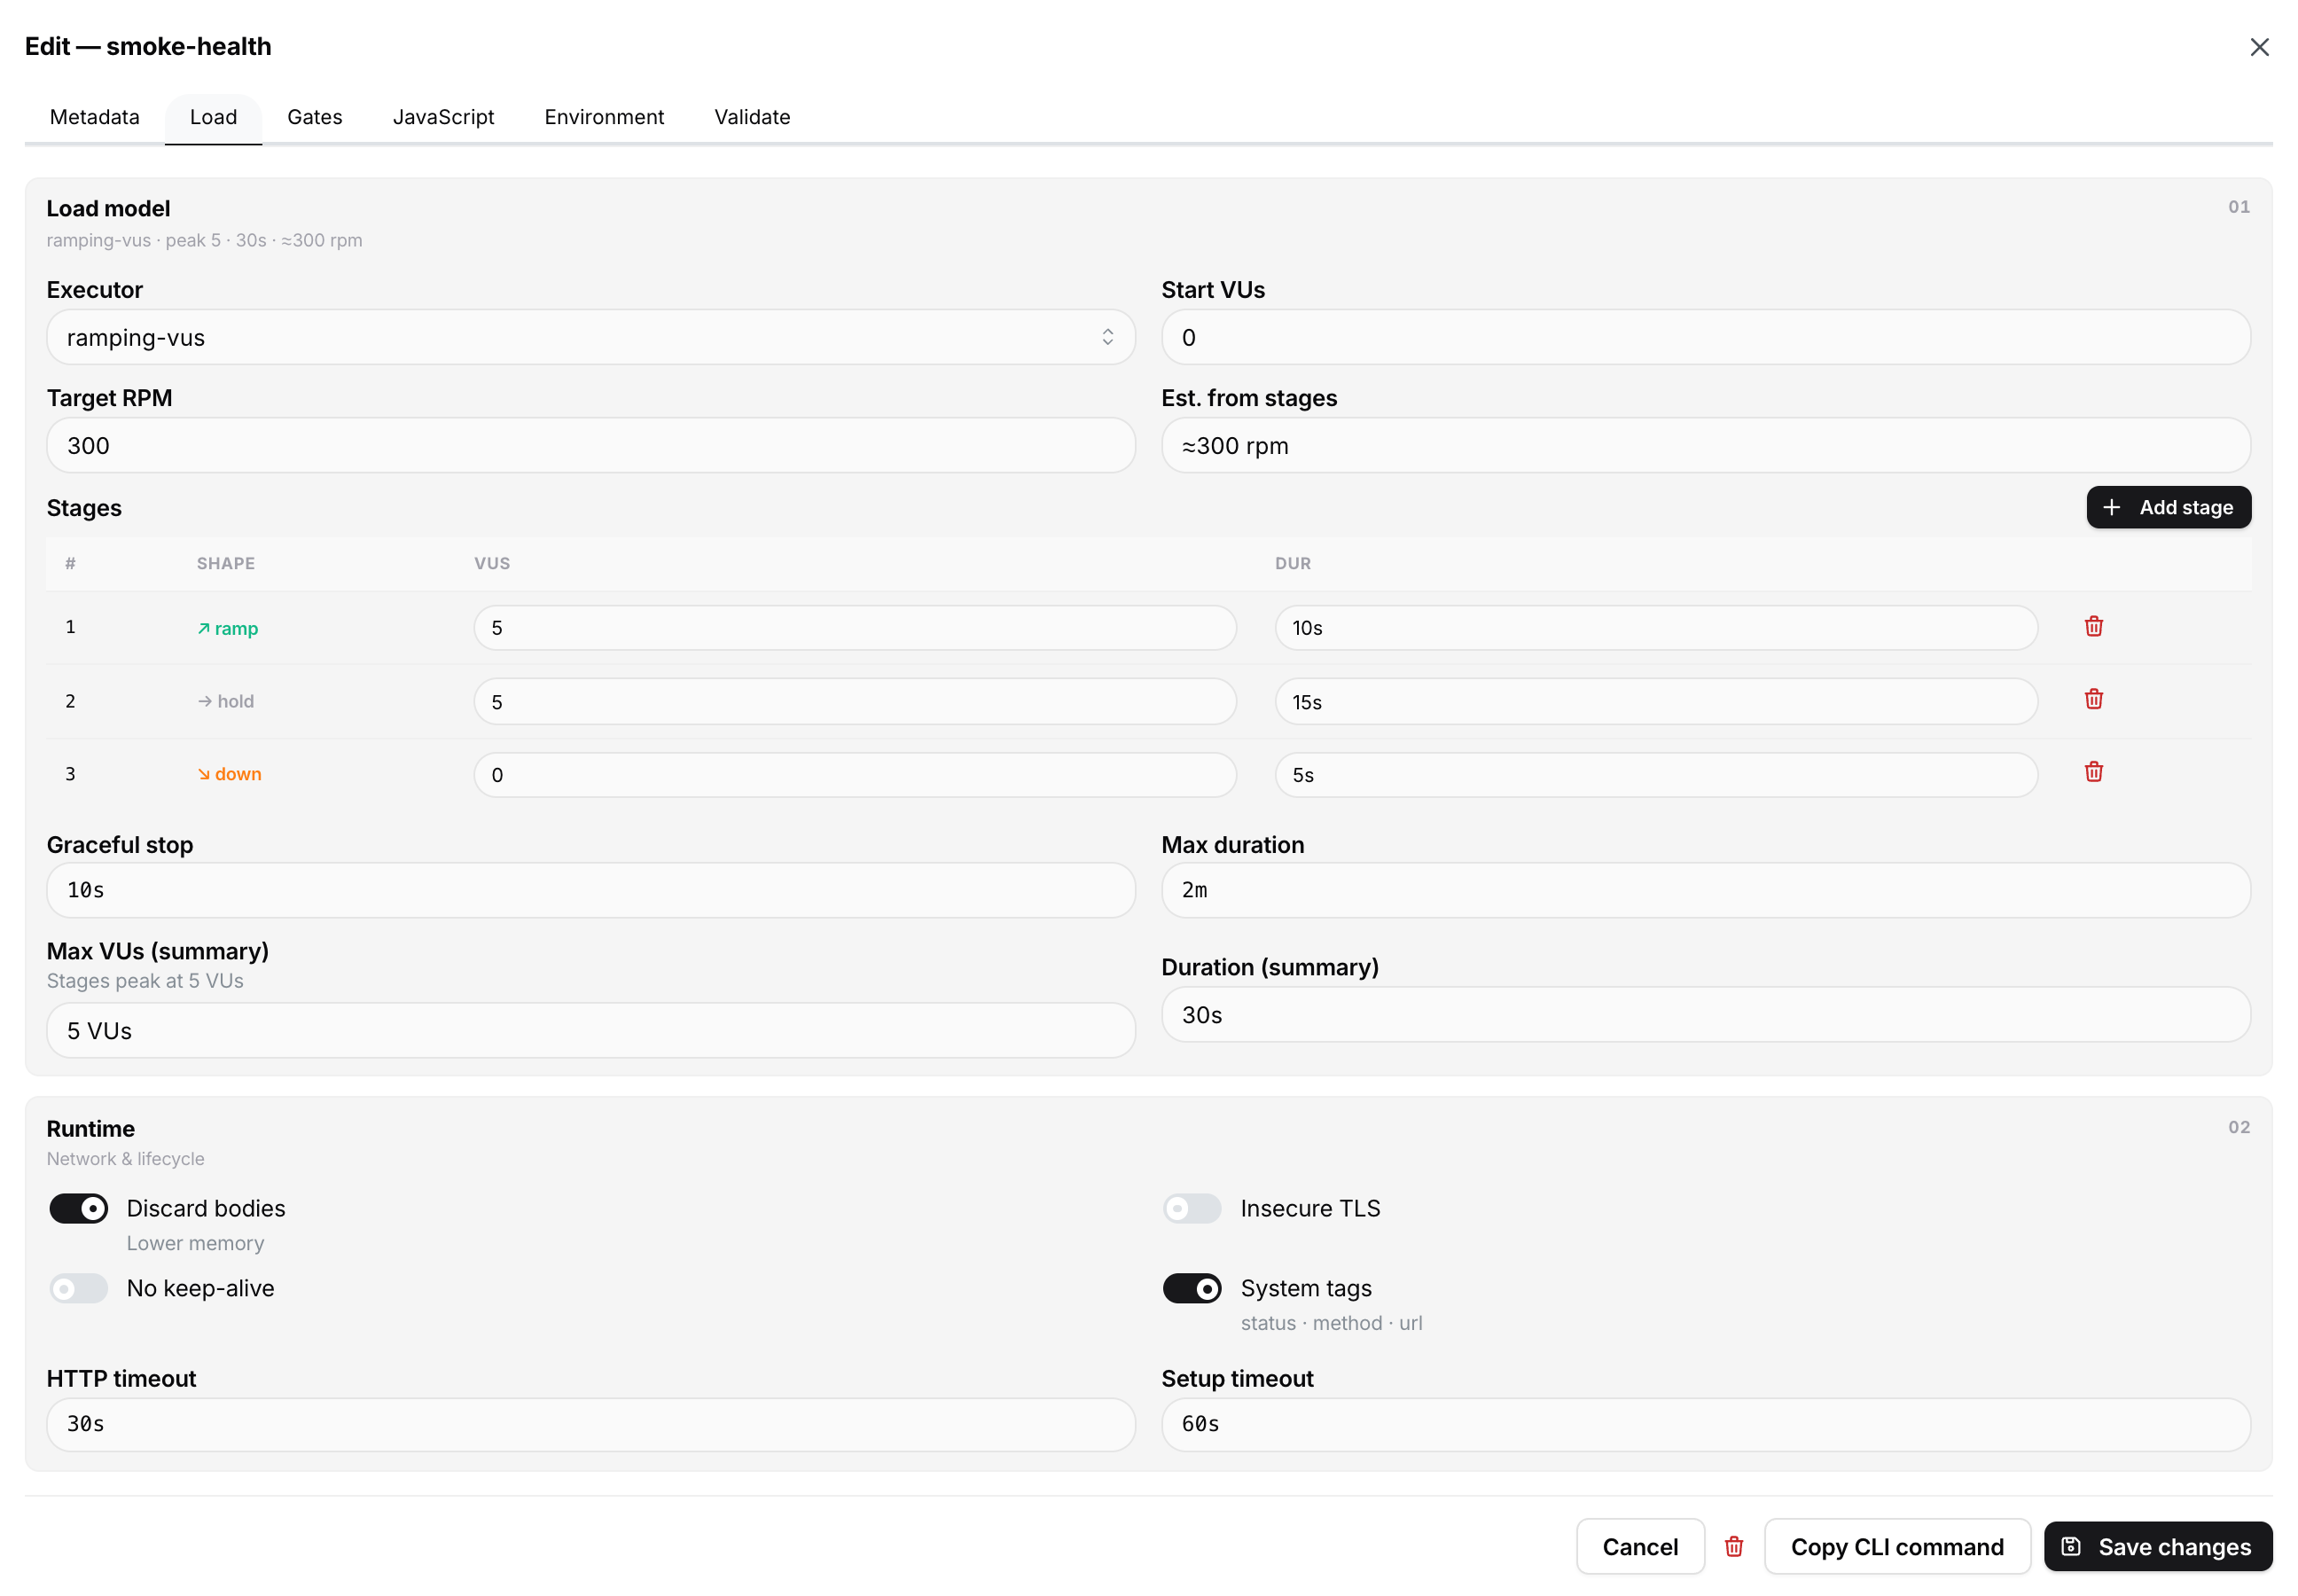Click stage 2 VUs input
2298x1596 pixels.
tap(855, 702)
